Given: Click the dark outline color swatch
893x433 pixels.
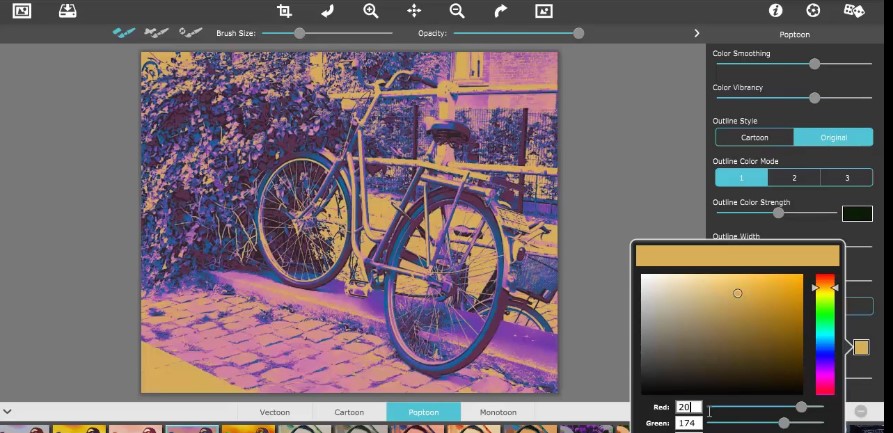Looking at the screenshot, I should (857, 213).
